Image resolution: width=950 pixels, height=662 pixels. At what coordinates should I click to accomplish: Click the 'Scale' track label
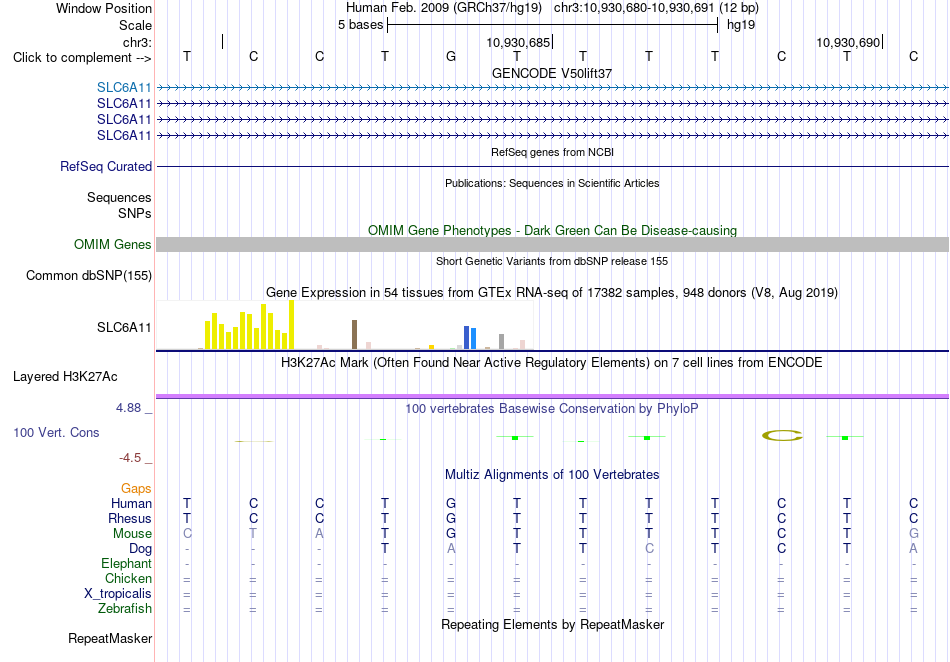[x=135, y=25]
